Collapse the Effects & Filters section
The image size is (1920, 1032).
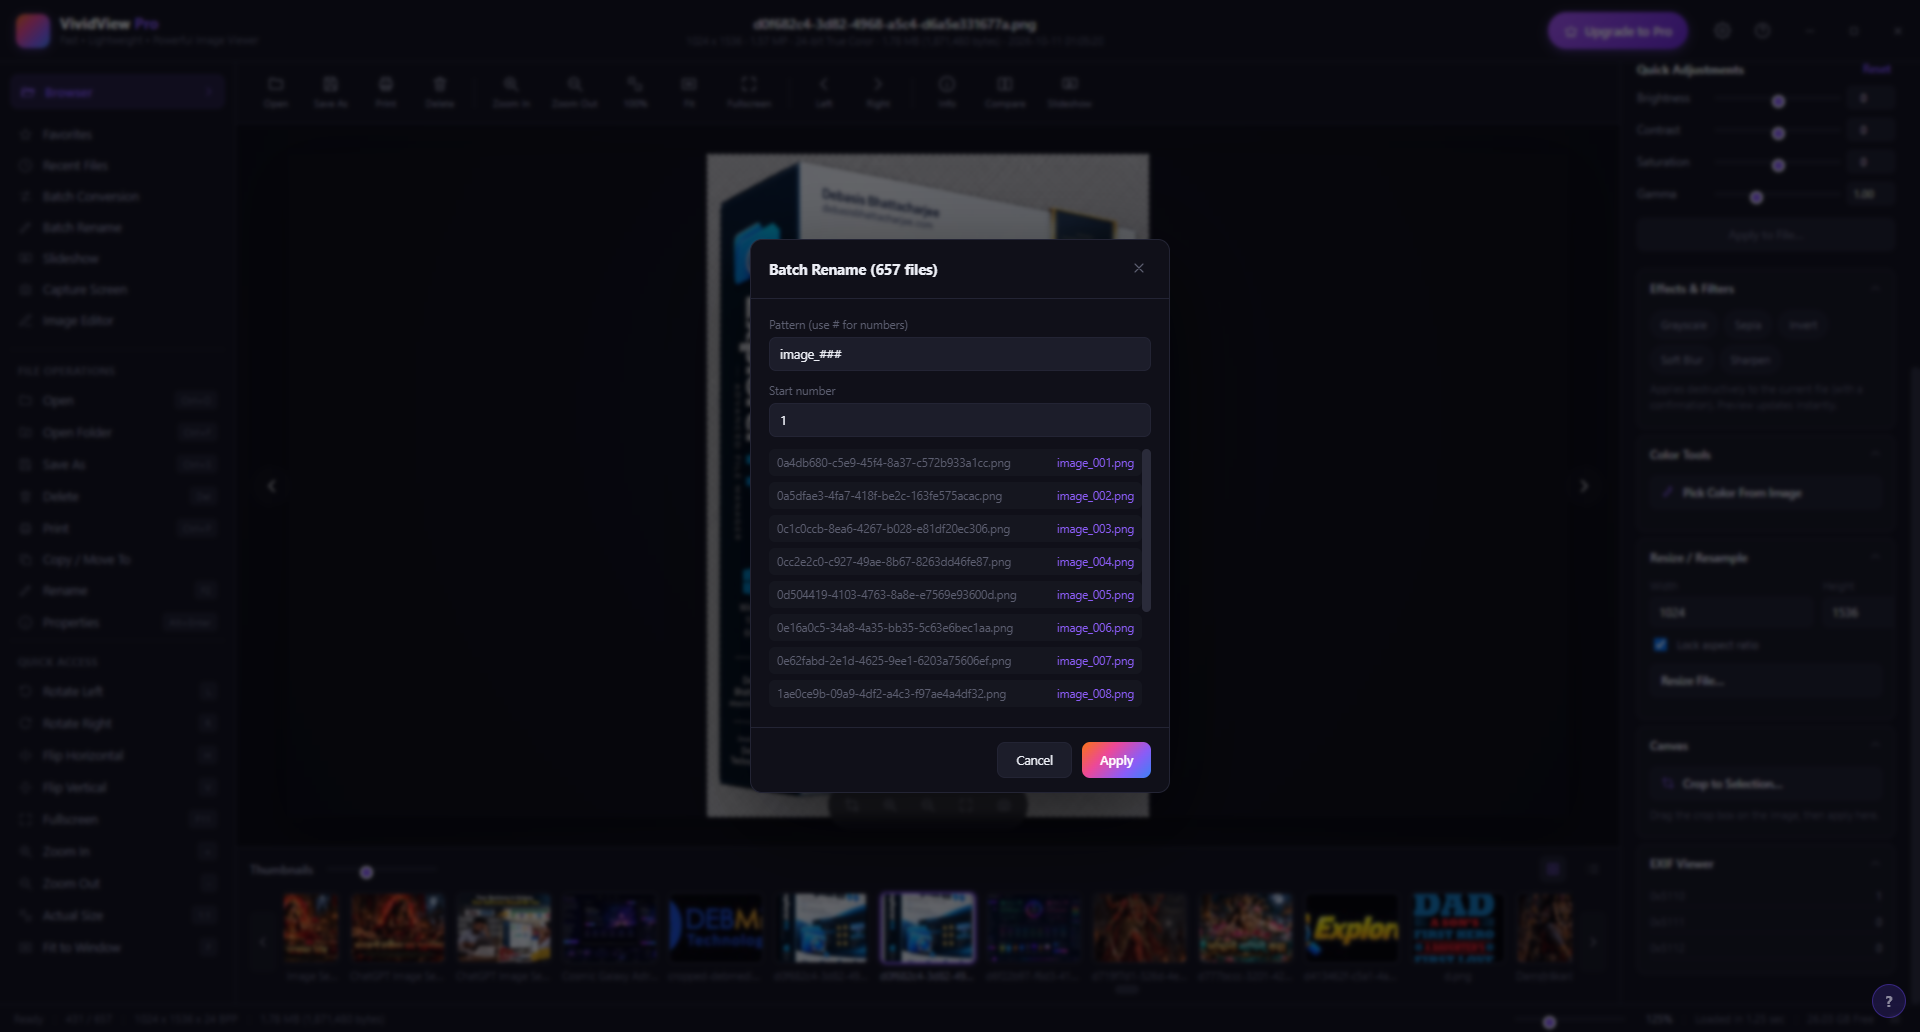click(1875, 288)
